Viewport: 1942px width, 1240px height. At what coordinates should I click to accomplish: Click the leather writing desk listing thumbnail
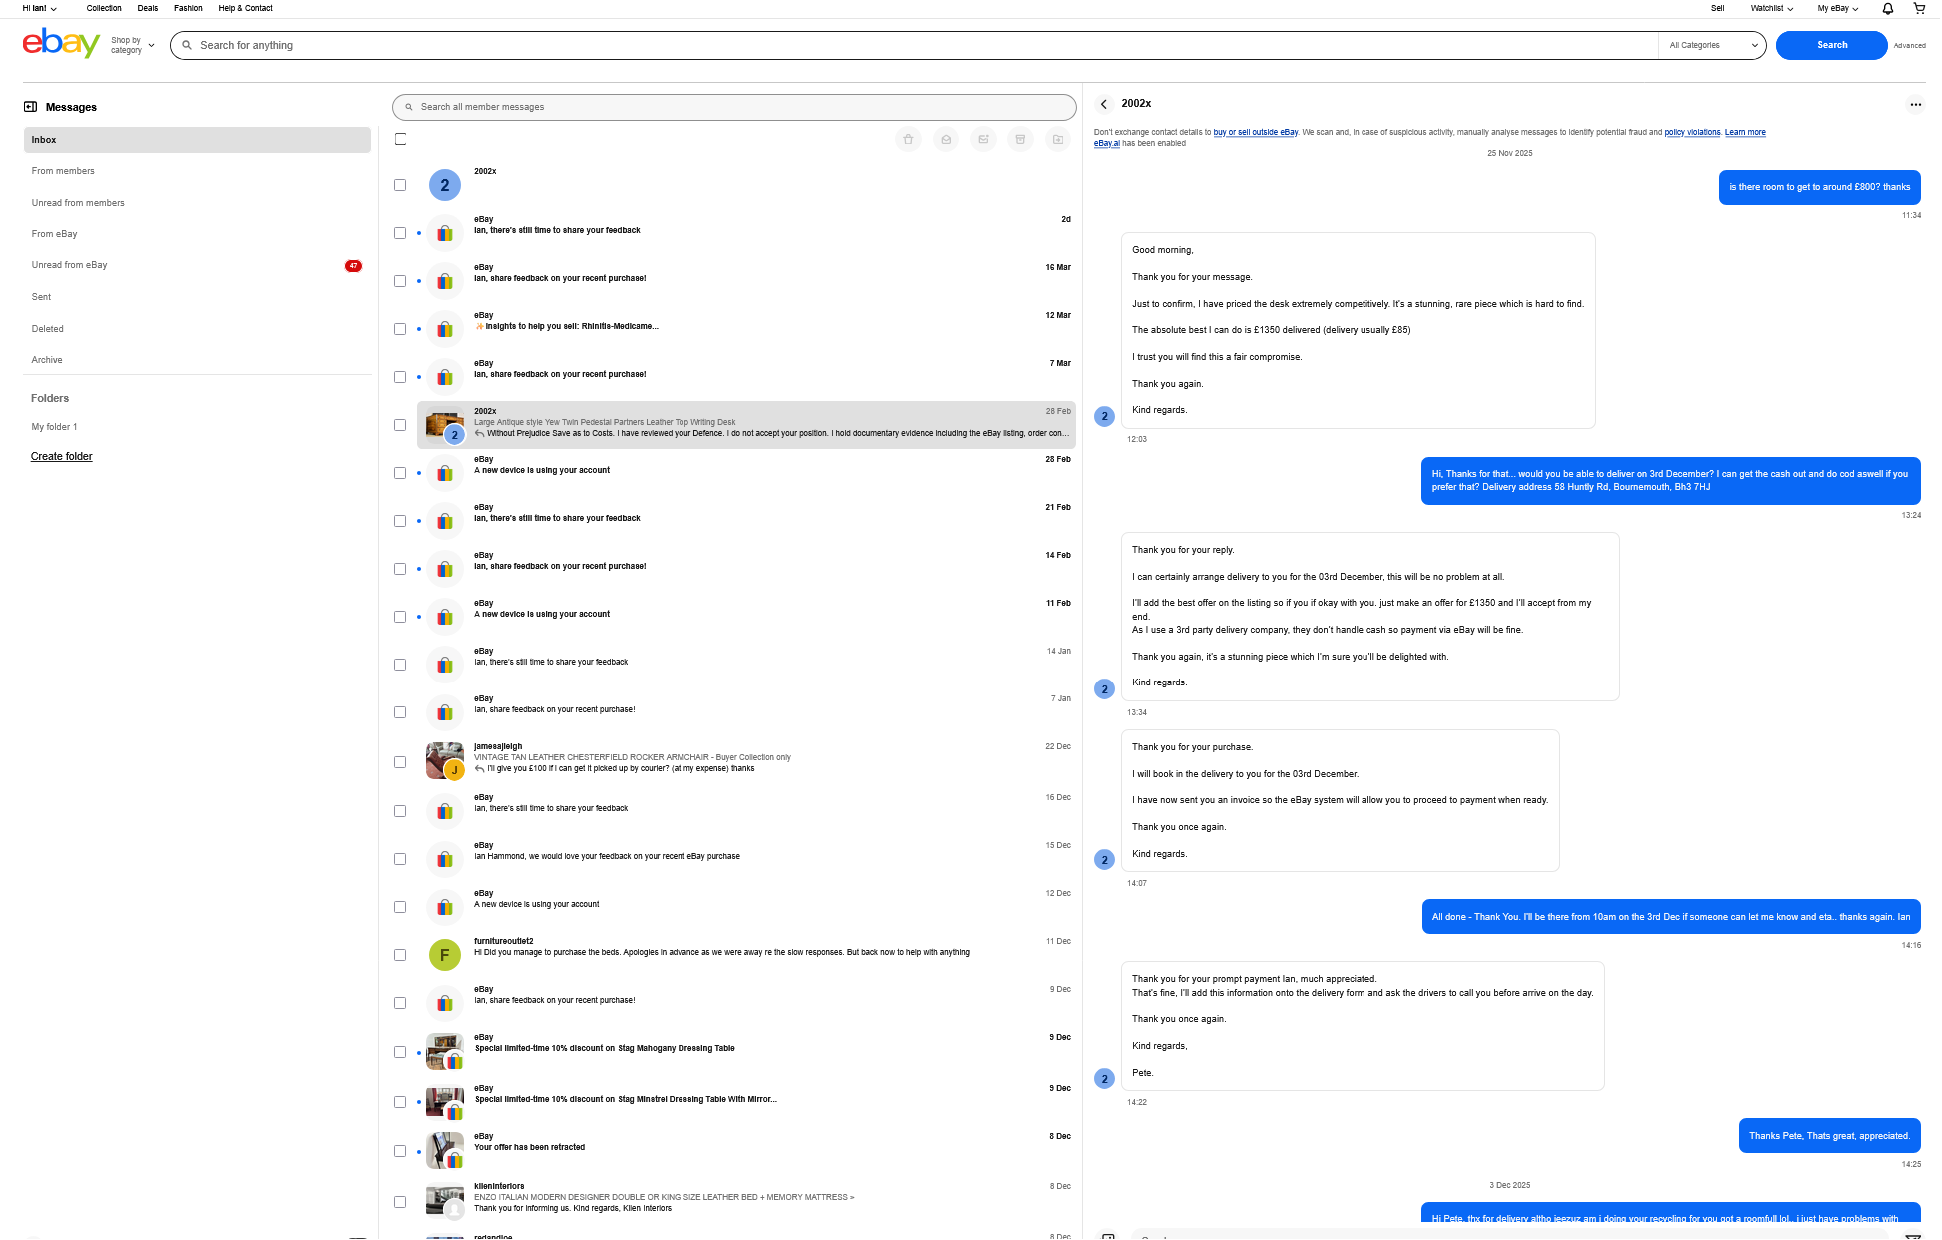click(445, 425)
